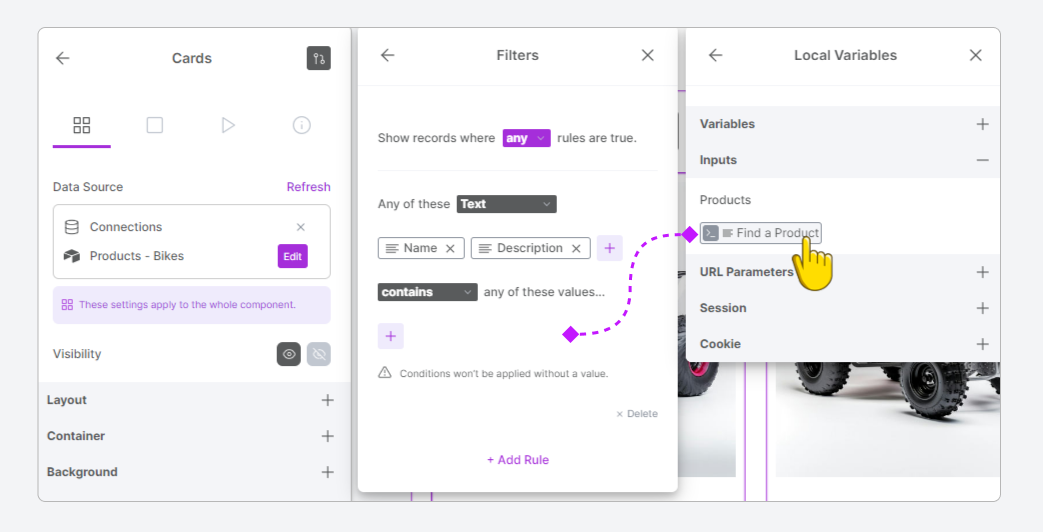Open the Text type dropdown
This screenshot has width=1043, height=532.
click(506, 204)
